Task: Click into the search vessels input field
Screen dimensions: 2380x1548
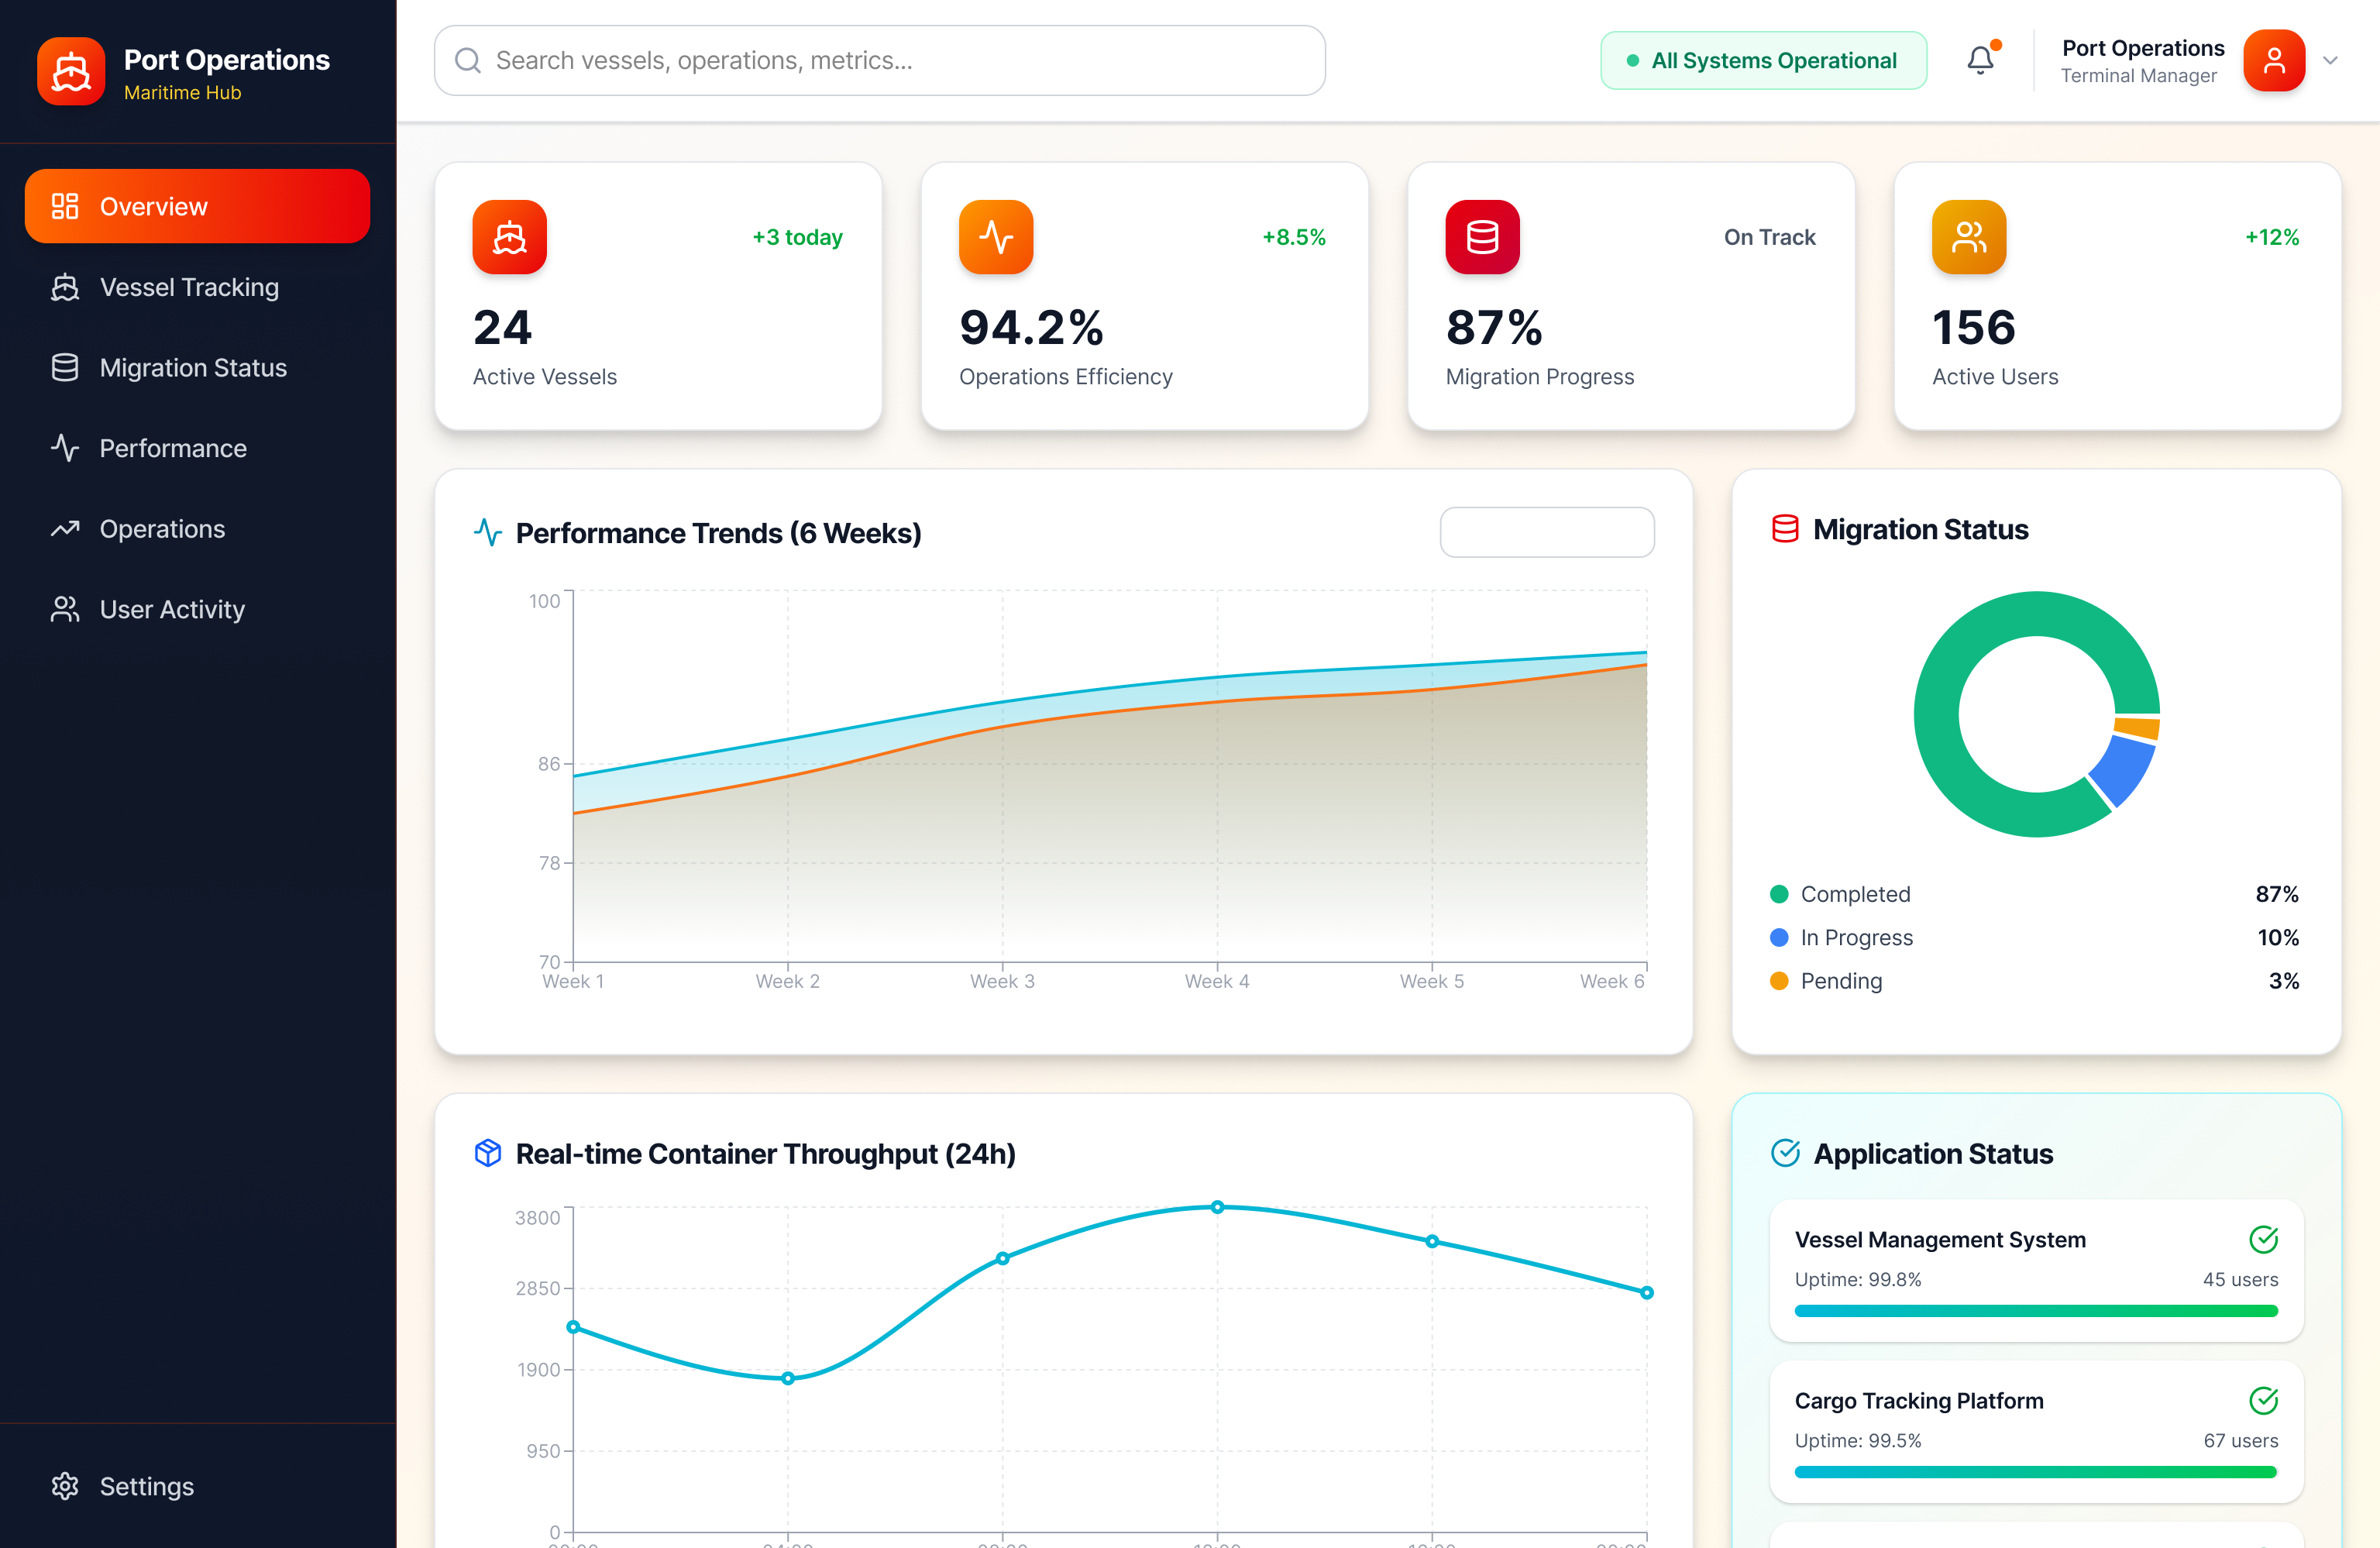Action: point(879,60)
